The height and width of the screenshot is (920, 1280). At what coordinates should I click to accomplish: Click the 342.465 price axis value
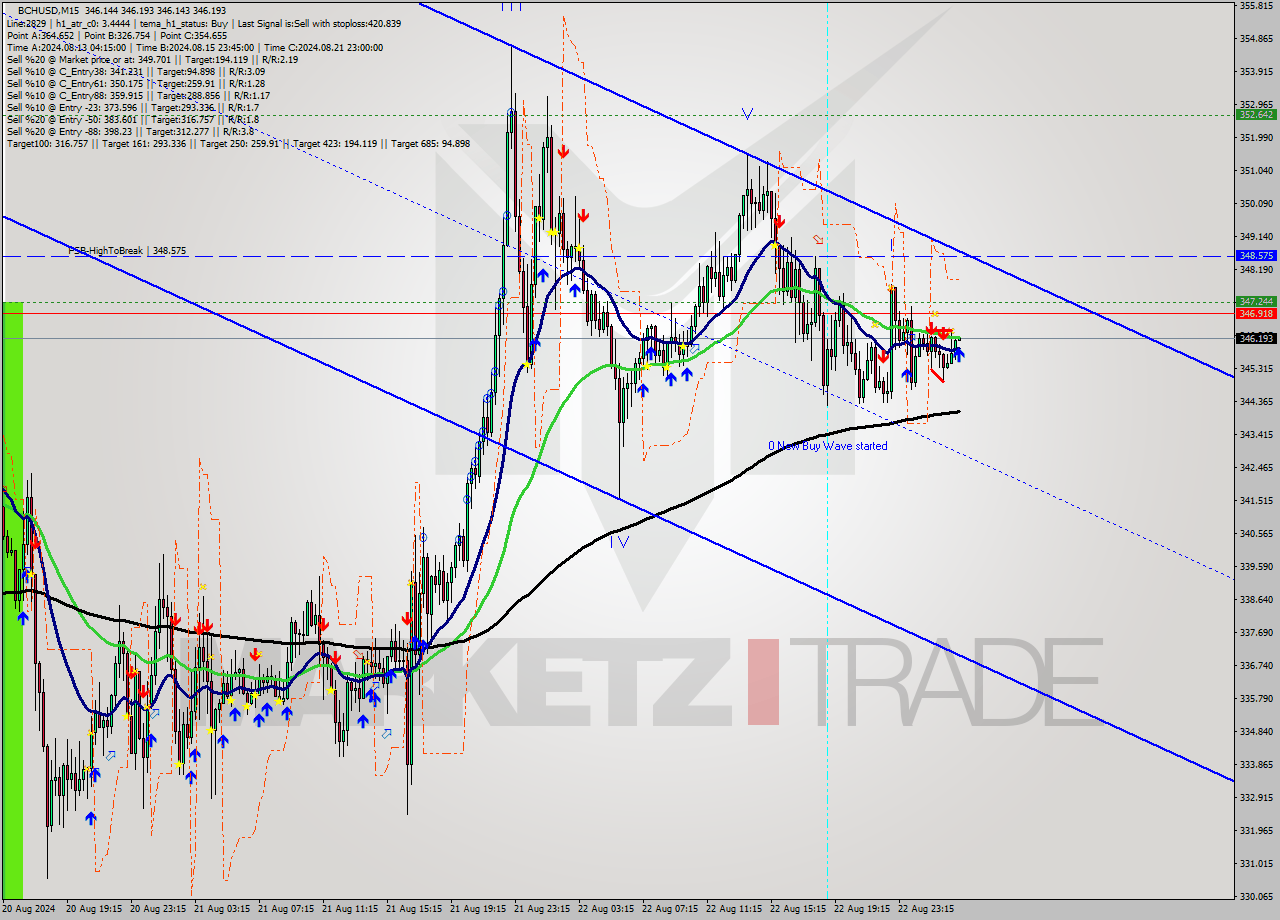click(x=1256, y=468)
